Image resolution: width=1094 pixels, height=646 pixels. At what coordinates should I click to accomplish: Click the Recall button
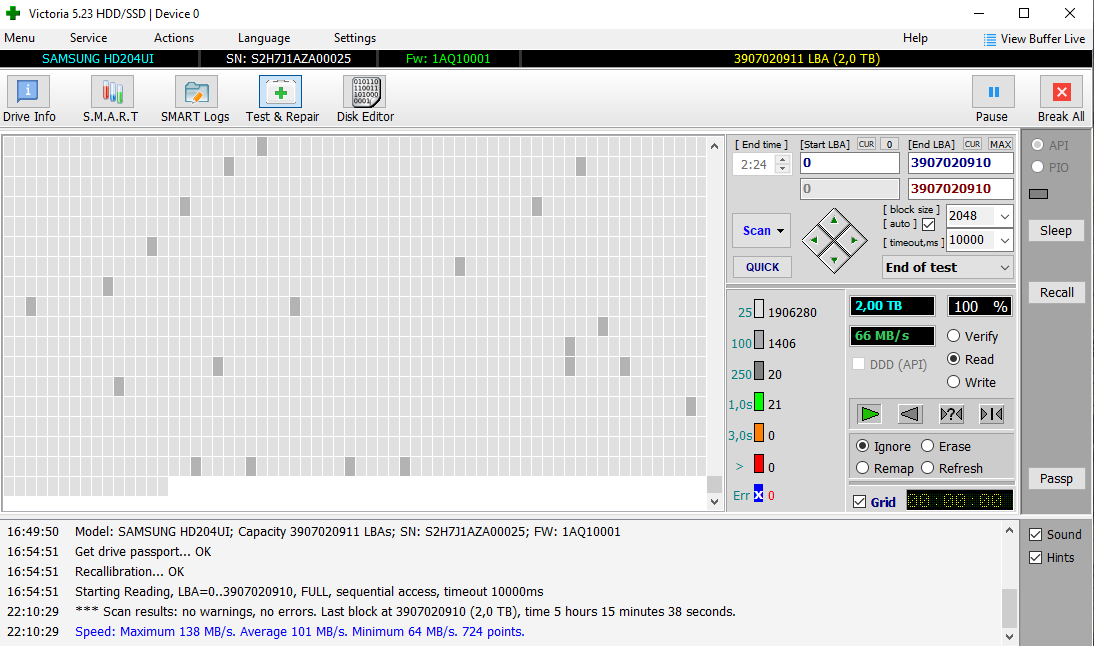(1056, 293)
